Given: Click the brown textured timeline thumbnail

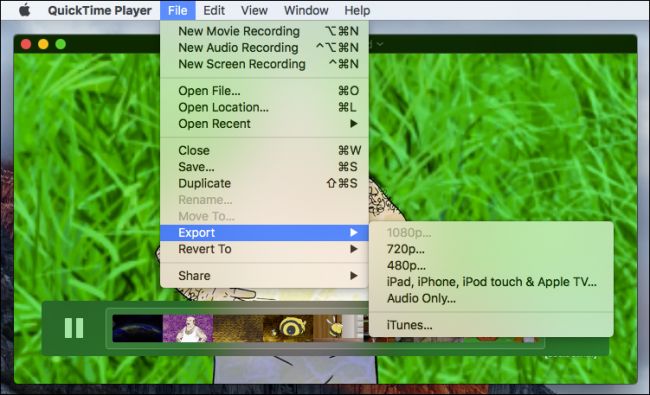Looking at the screenshot, I should [238, 328].
